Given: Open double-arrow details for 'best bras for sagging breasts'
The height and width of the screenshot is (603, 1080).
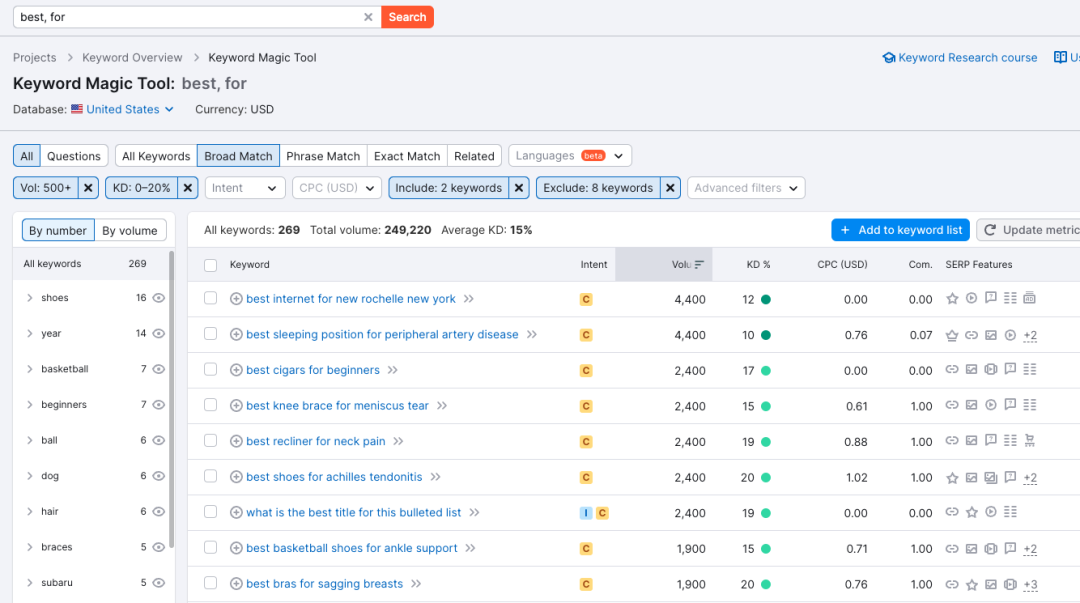Looking at the screenshot, I should pyautogui.click(x=416, y=584).
